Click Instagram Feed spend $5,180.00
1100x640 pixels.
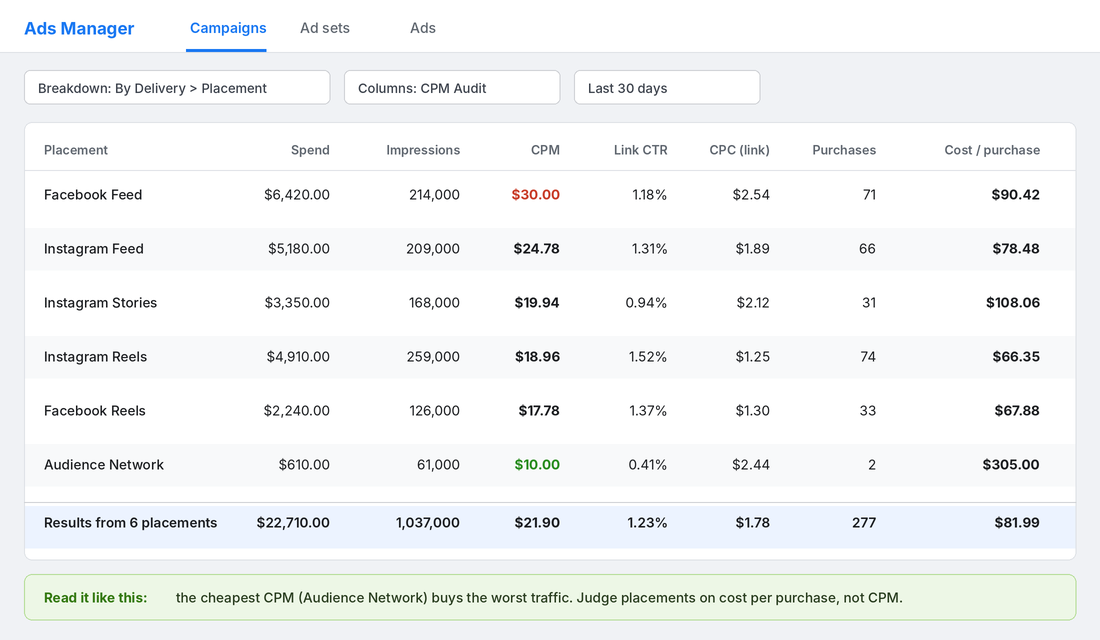tap(299, 249)
